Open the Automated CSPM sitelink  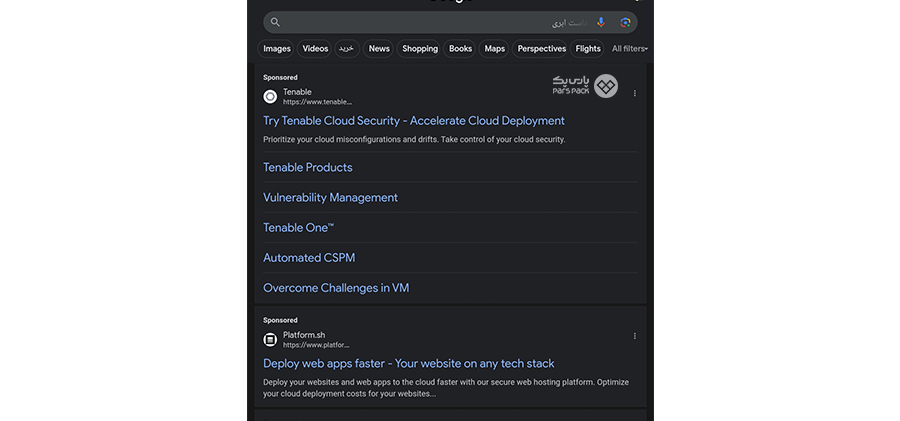[x=309, y=258]
